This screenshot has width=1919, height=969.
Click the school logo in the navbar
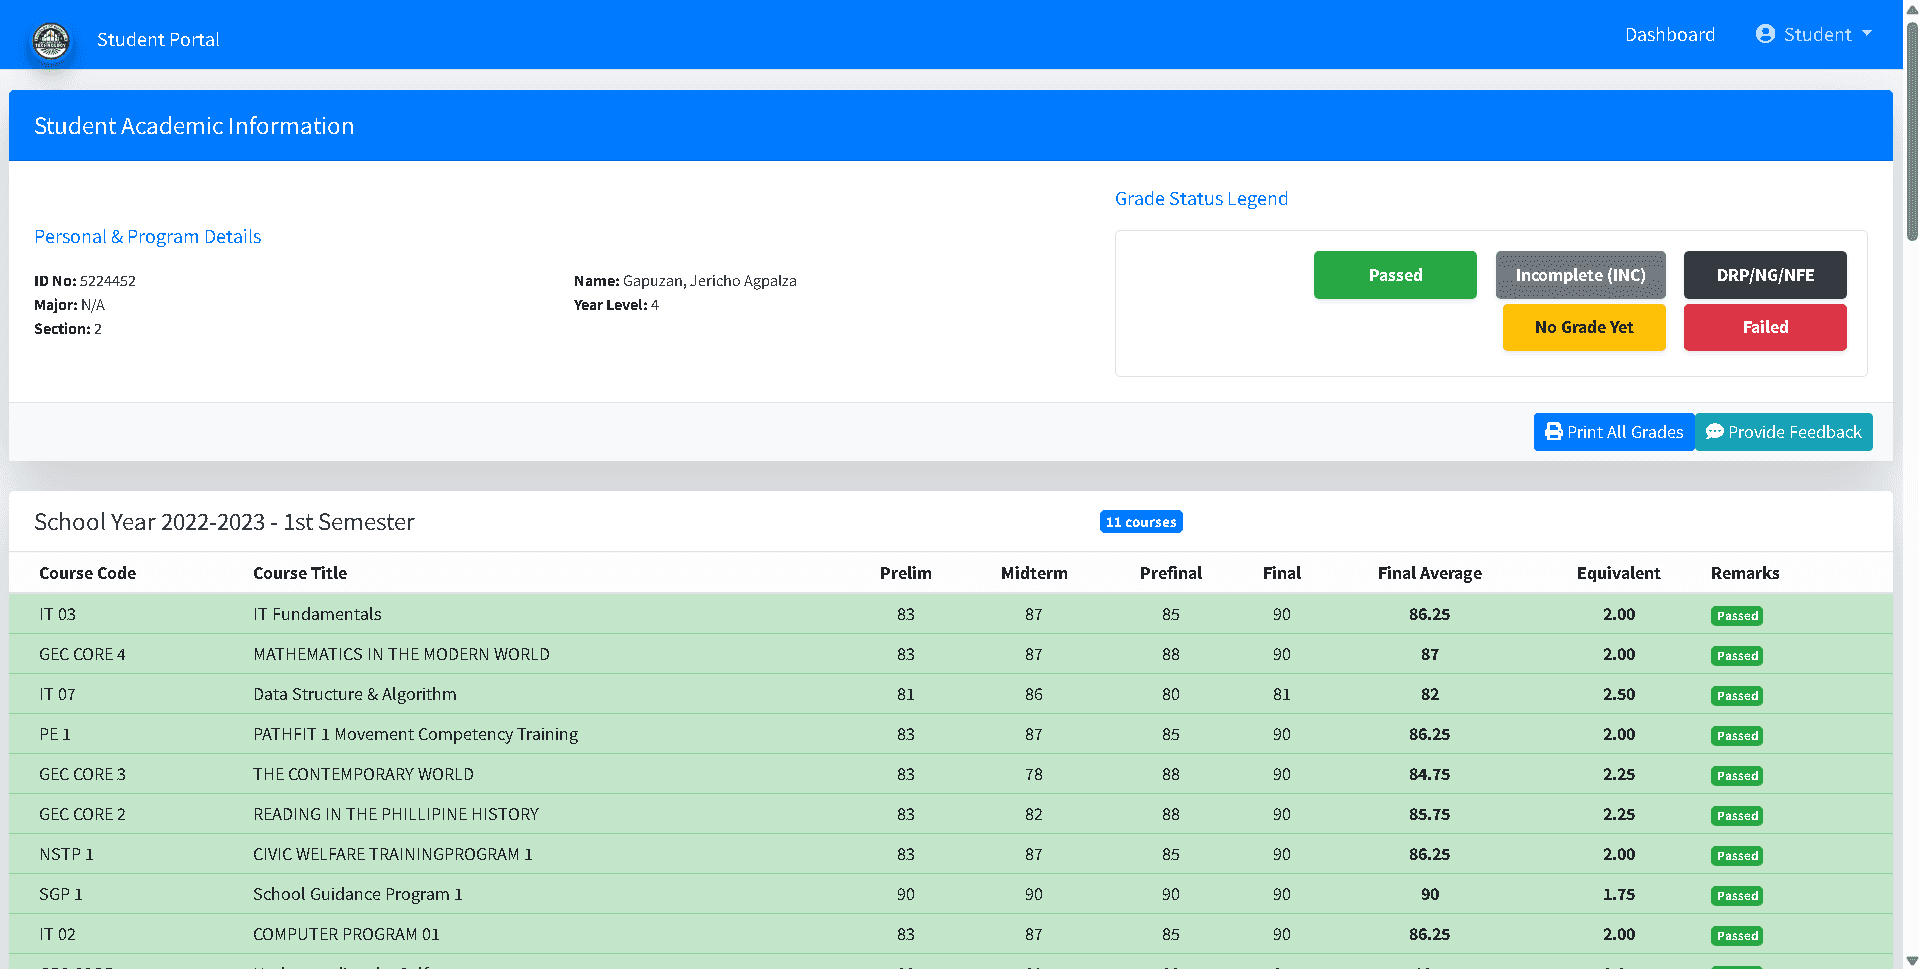[x=51, y=40]
